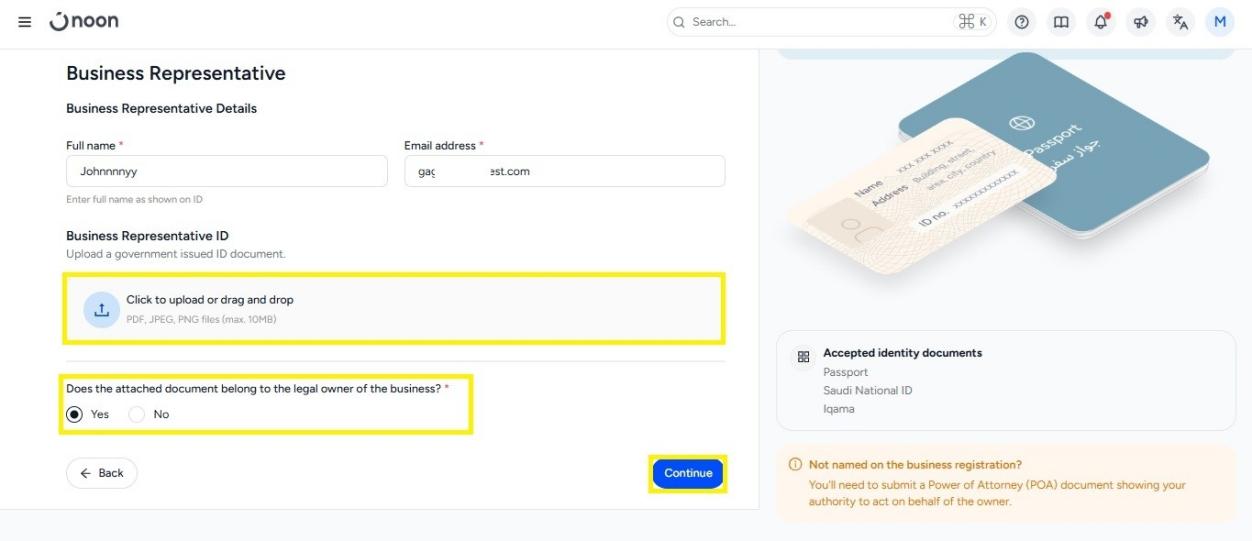Open the M user profile avatar
This screenshot has width=1252, height=541.
click(1220, 22)
